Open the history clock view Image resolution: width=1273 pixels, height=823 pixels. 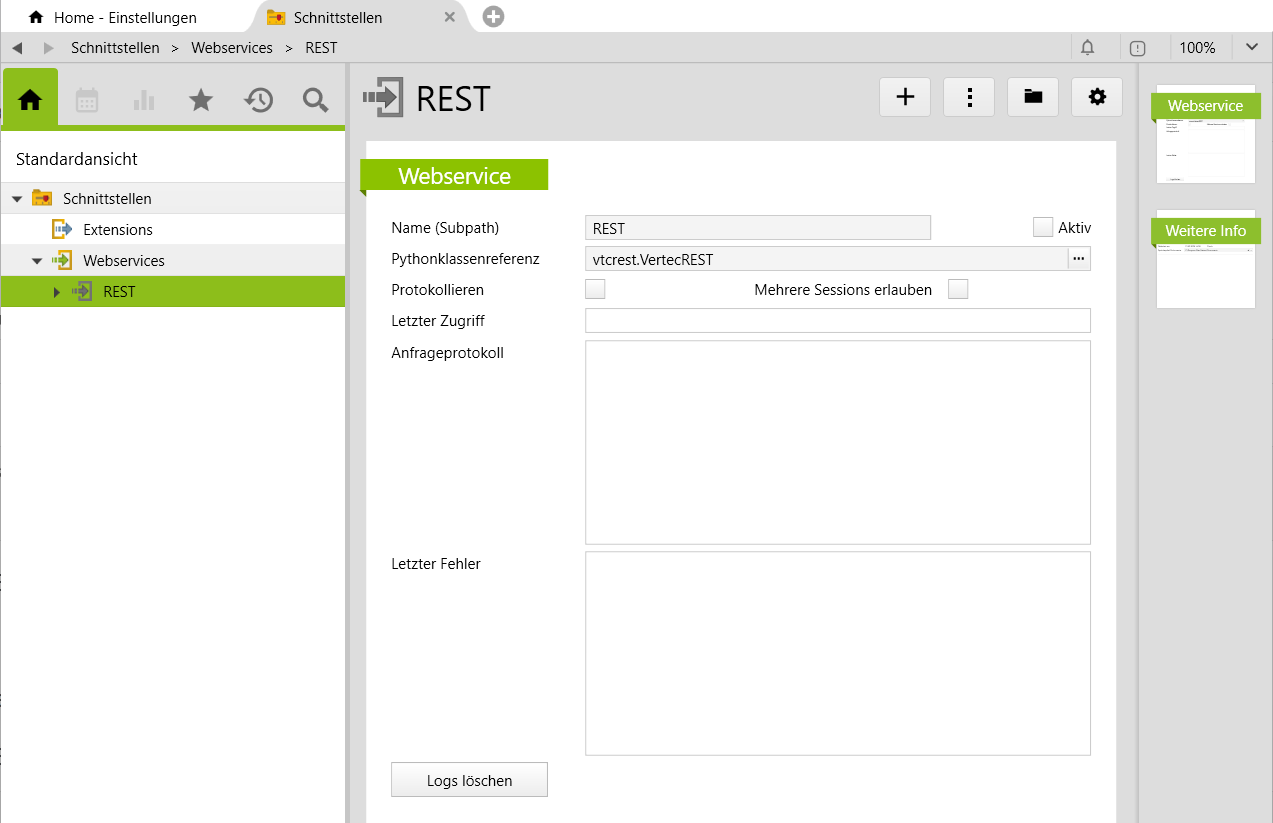[x=259, y=99]
